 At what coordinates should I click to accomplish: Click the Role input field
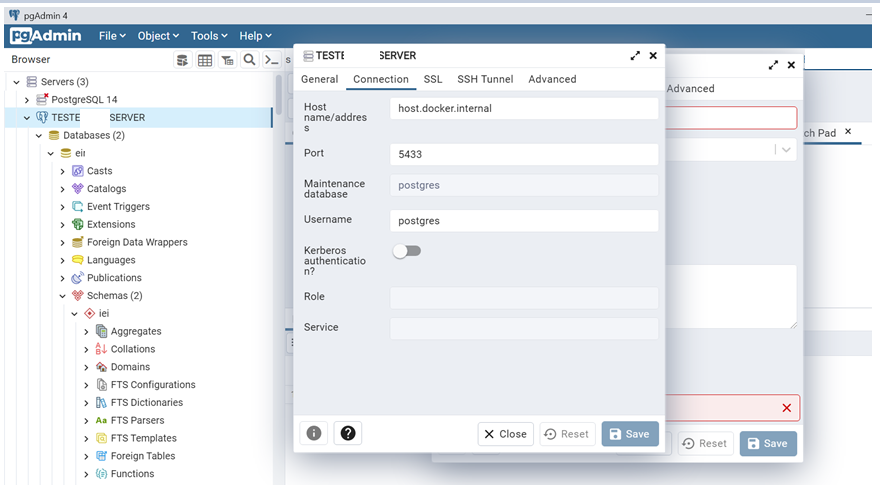(524, 298)
